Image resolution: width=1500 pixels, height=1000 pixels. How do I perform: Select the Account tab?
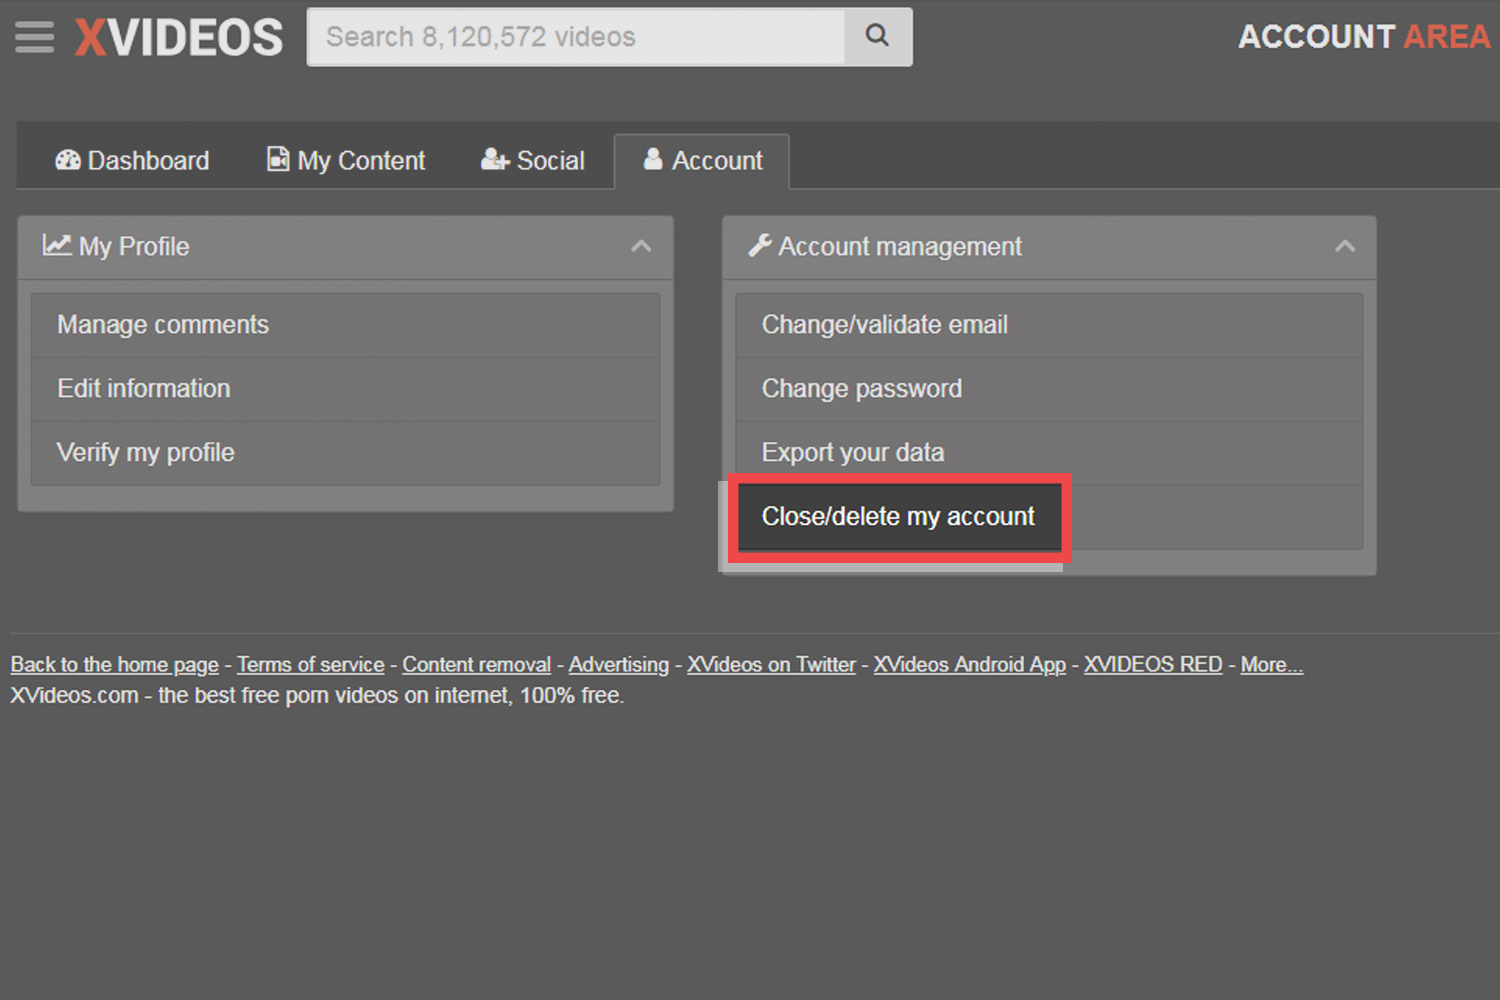(x=703, y=161)
